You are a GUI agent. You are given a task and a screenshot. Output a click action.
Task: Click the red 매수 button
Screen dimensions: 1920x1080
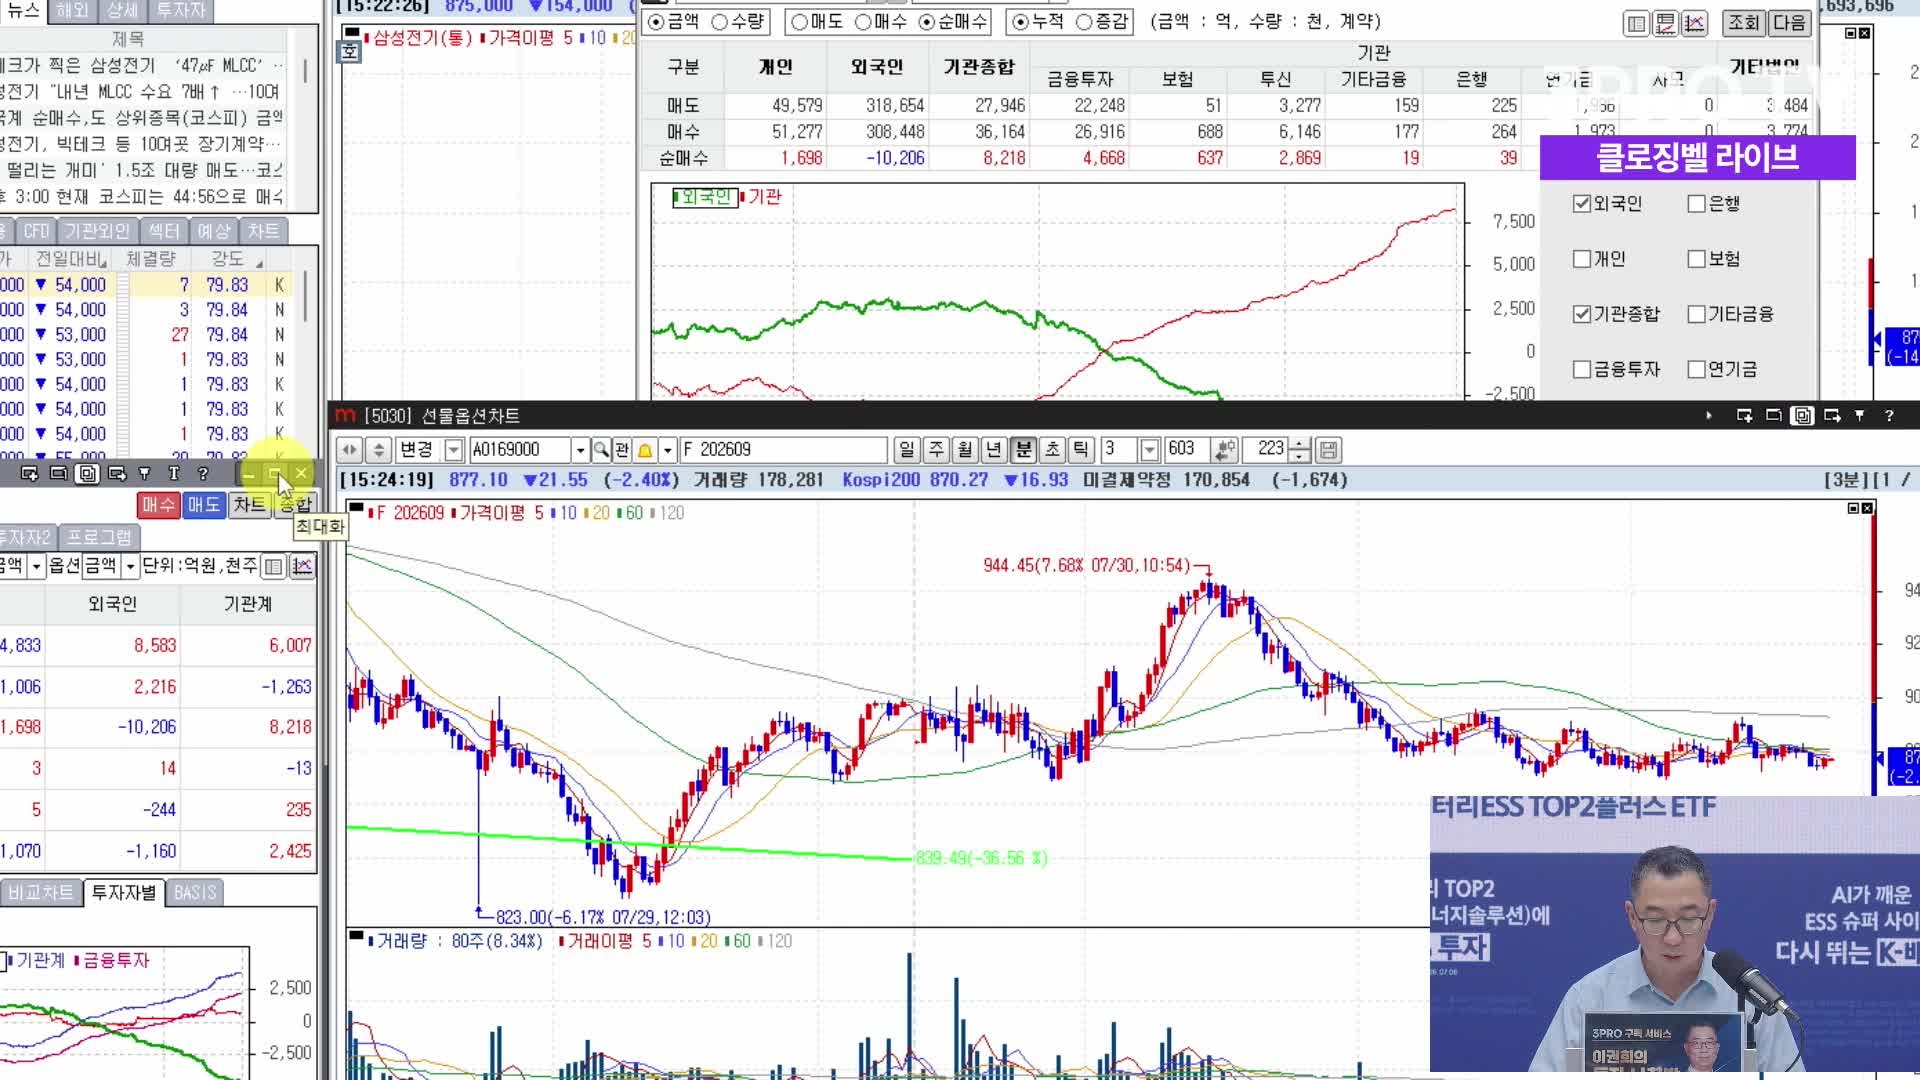[158, 505]
